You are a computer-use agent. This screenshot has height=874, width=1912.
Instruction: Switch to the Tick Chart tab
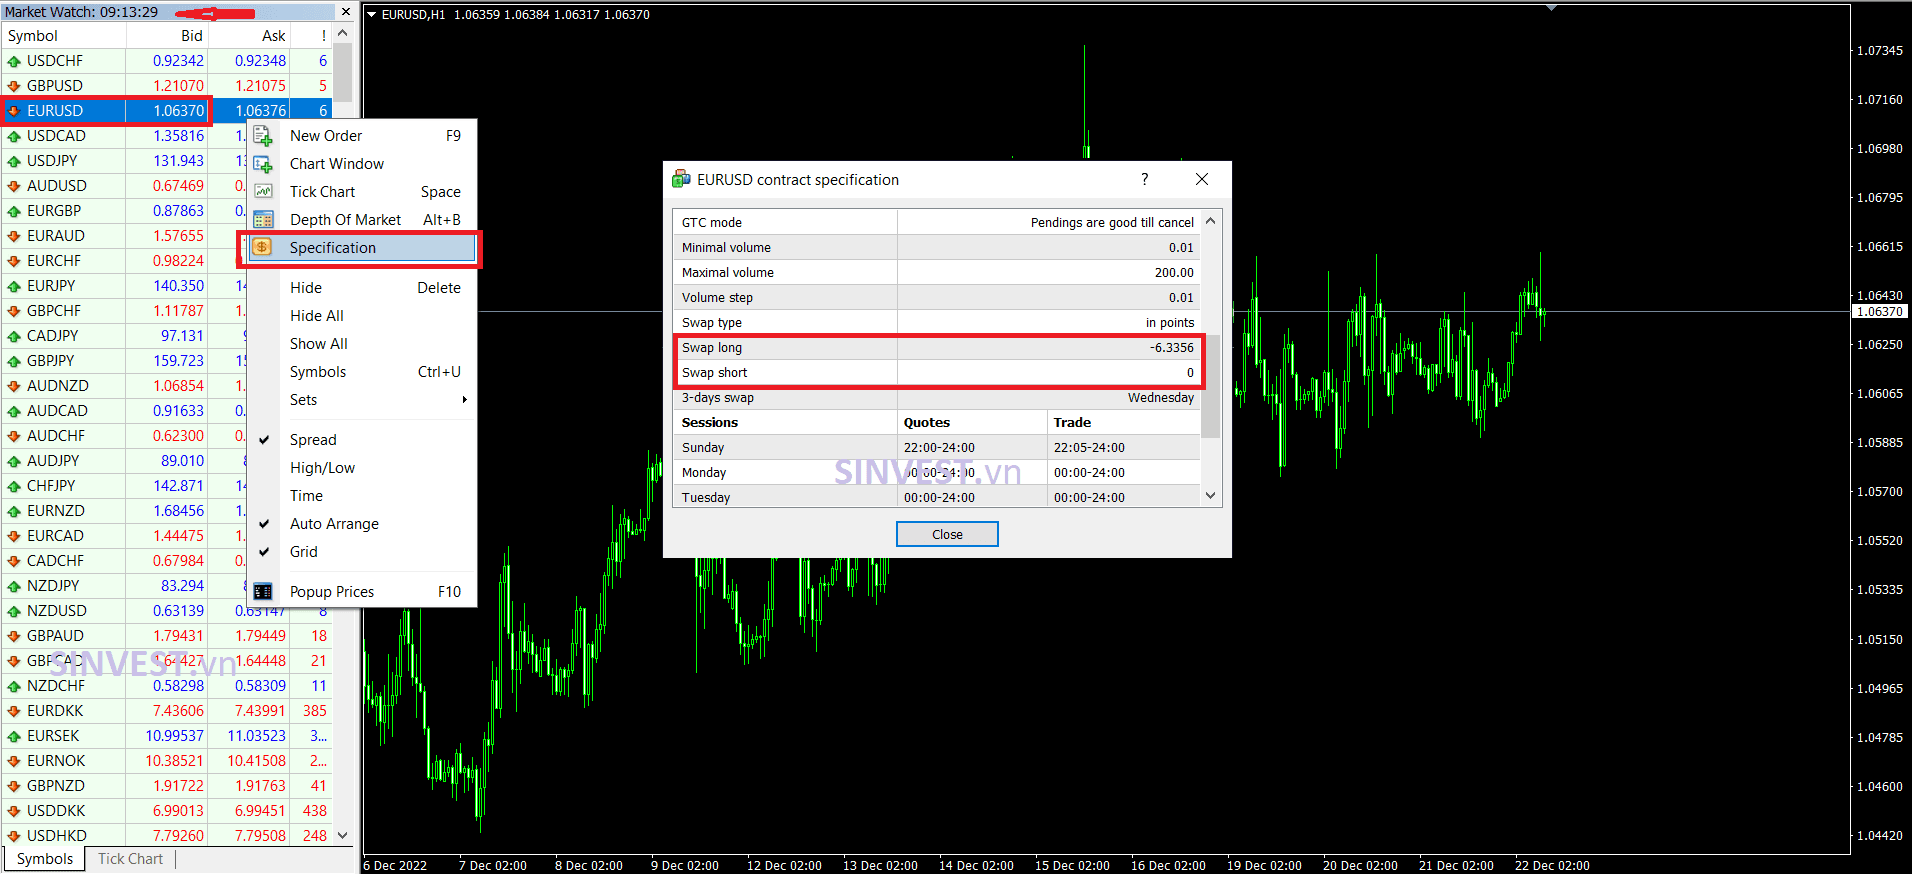pyautogui.click(x=130, y=859)
